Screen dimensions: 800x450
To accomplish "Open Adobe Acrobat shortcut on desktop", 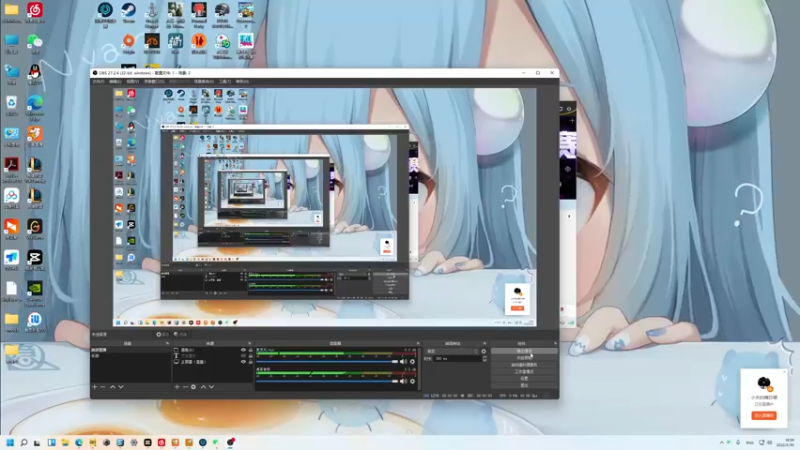I will [11, 165].
